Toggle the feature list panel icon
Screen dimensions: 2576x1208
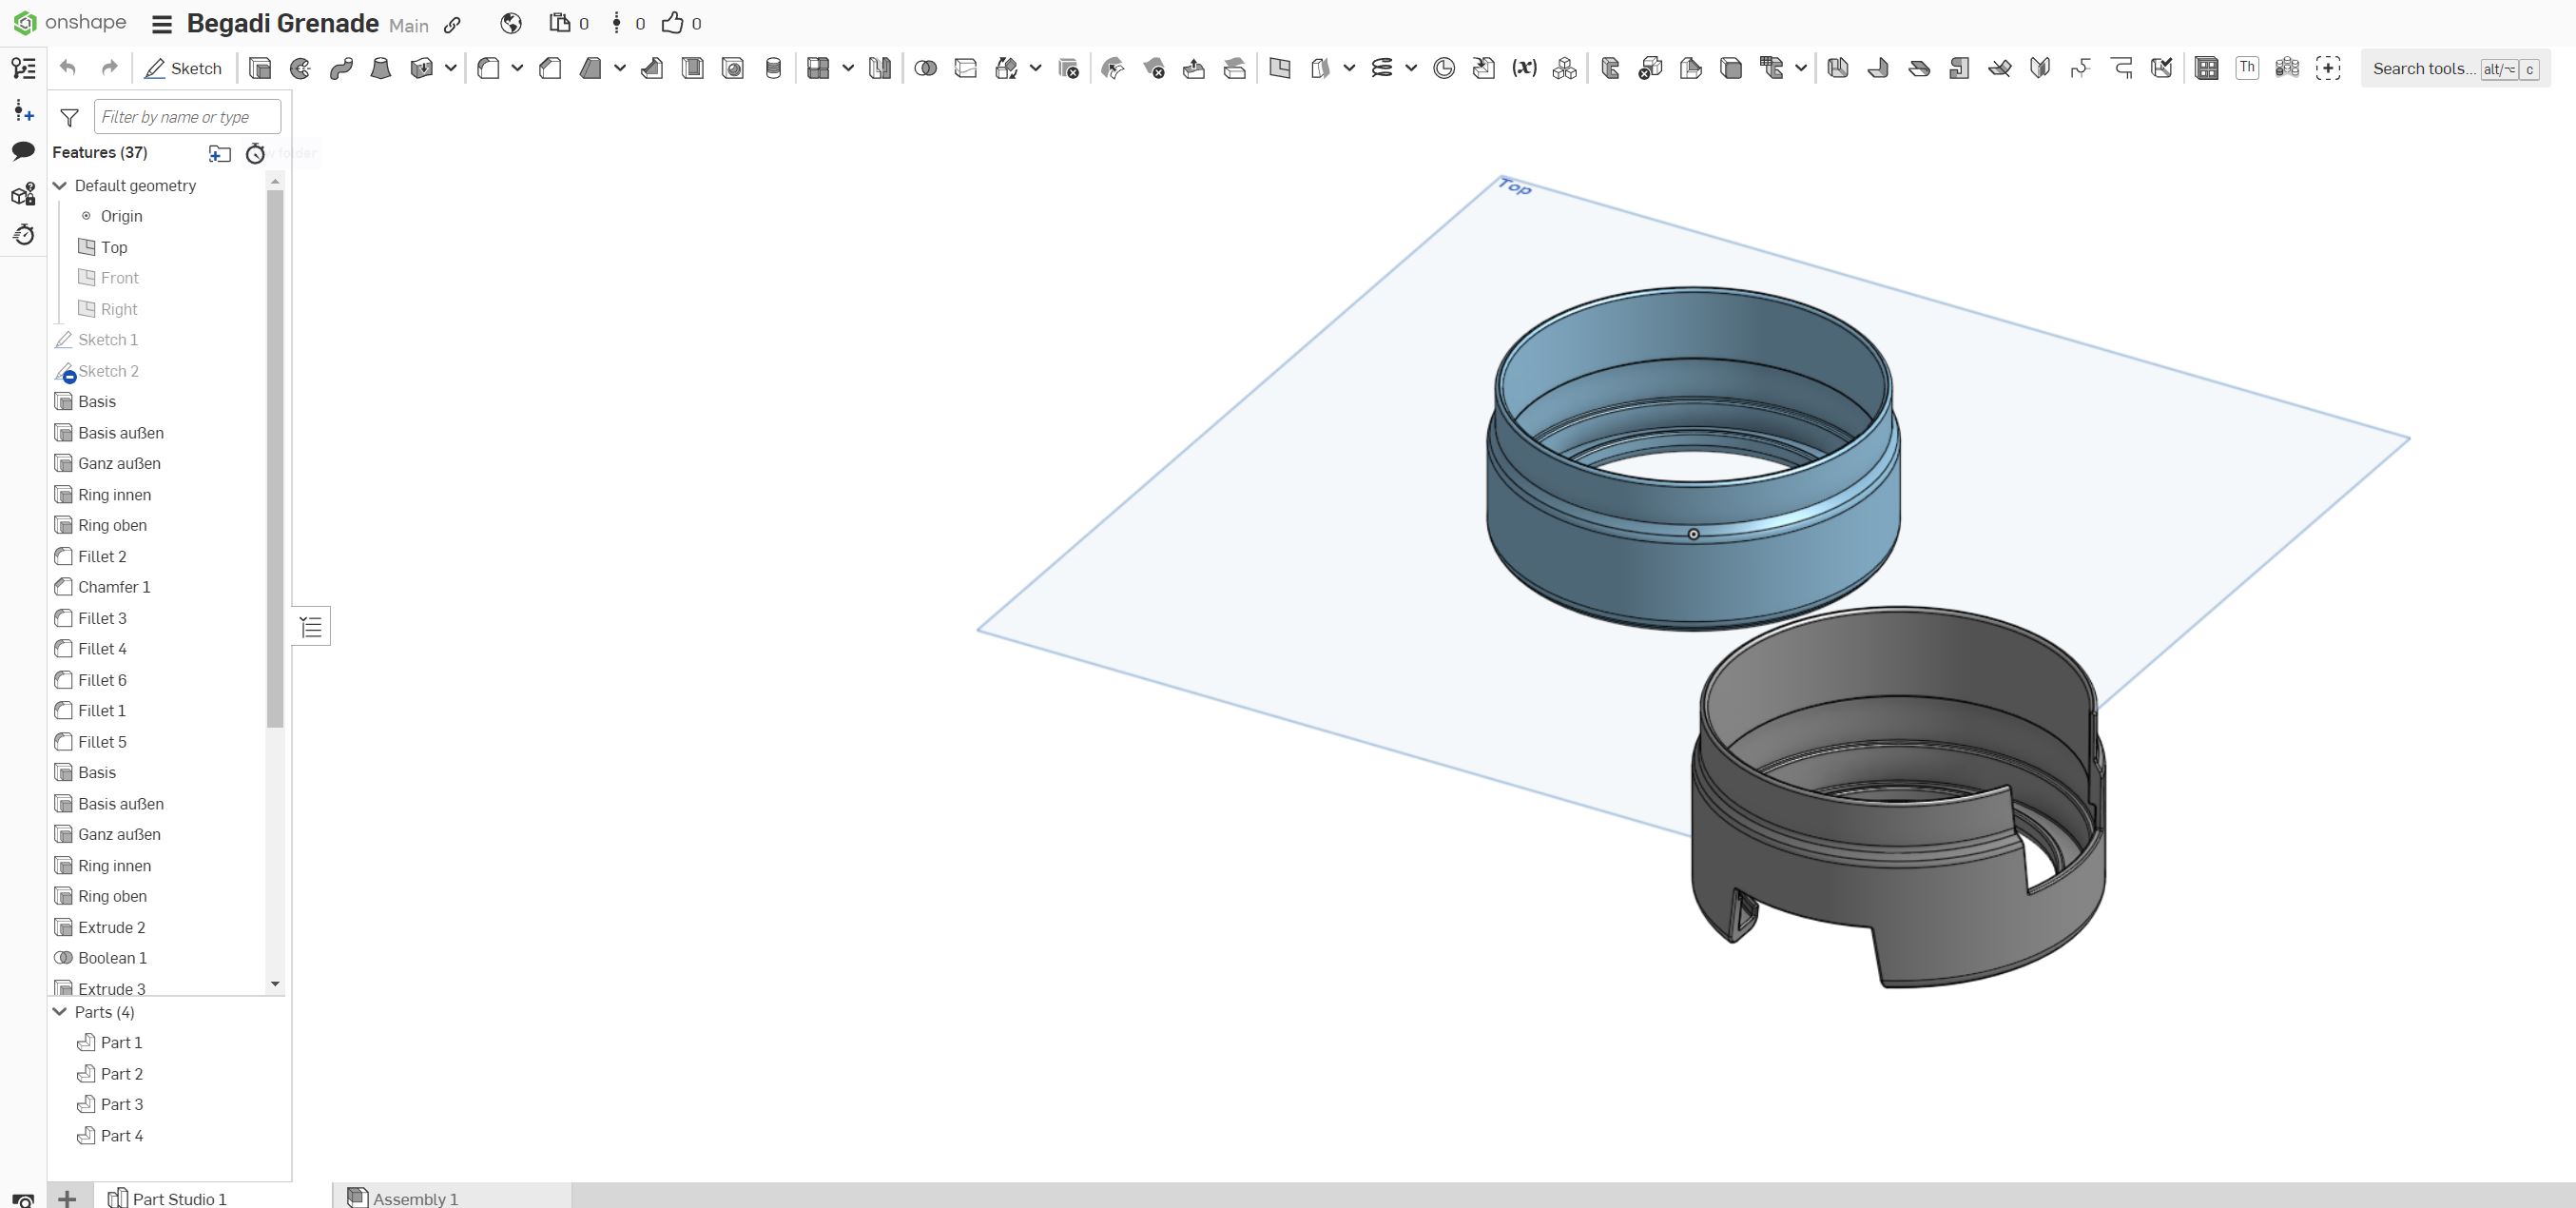23,68
